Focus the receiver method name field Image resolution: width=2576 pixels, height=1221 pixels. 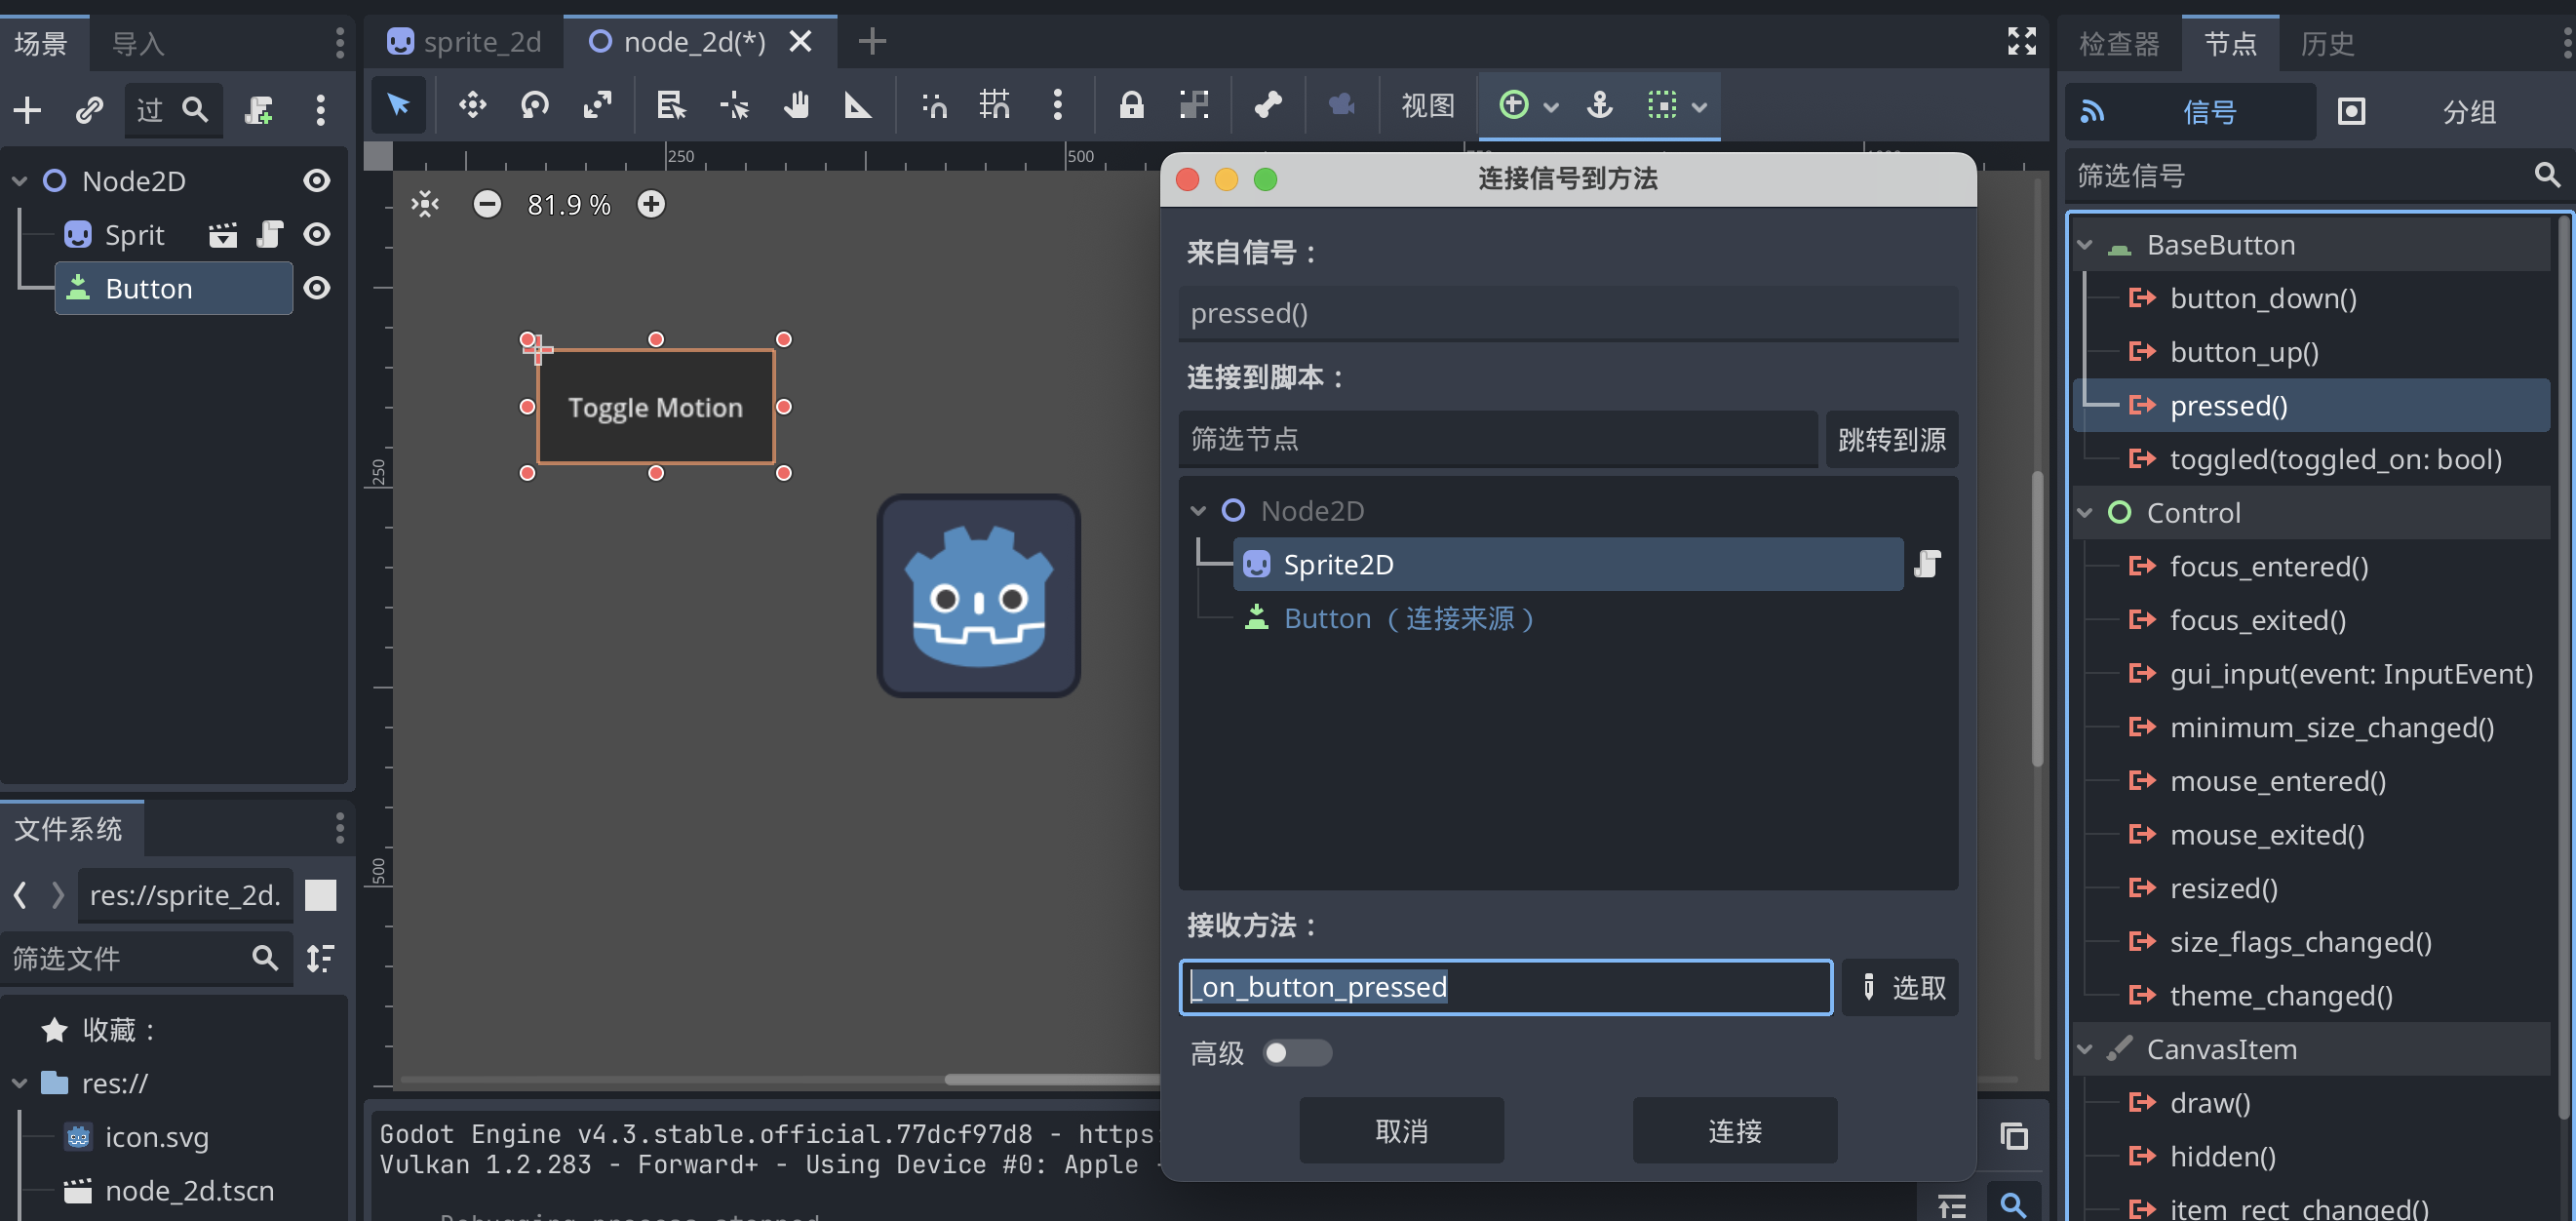pyautogui.click(x=1505, y=988)
